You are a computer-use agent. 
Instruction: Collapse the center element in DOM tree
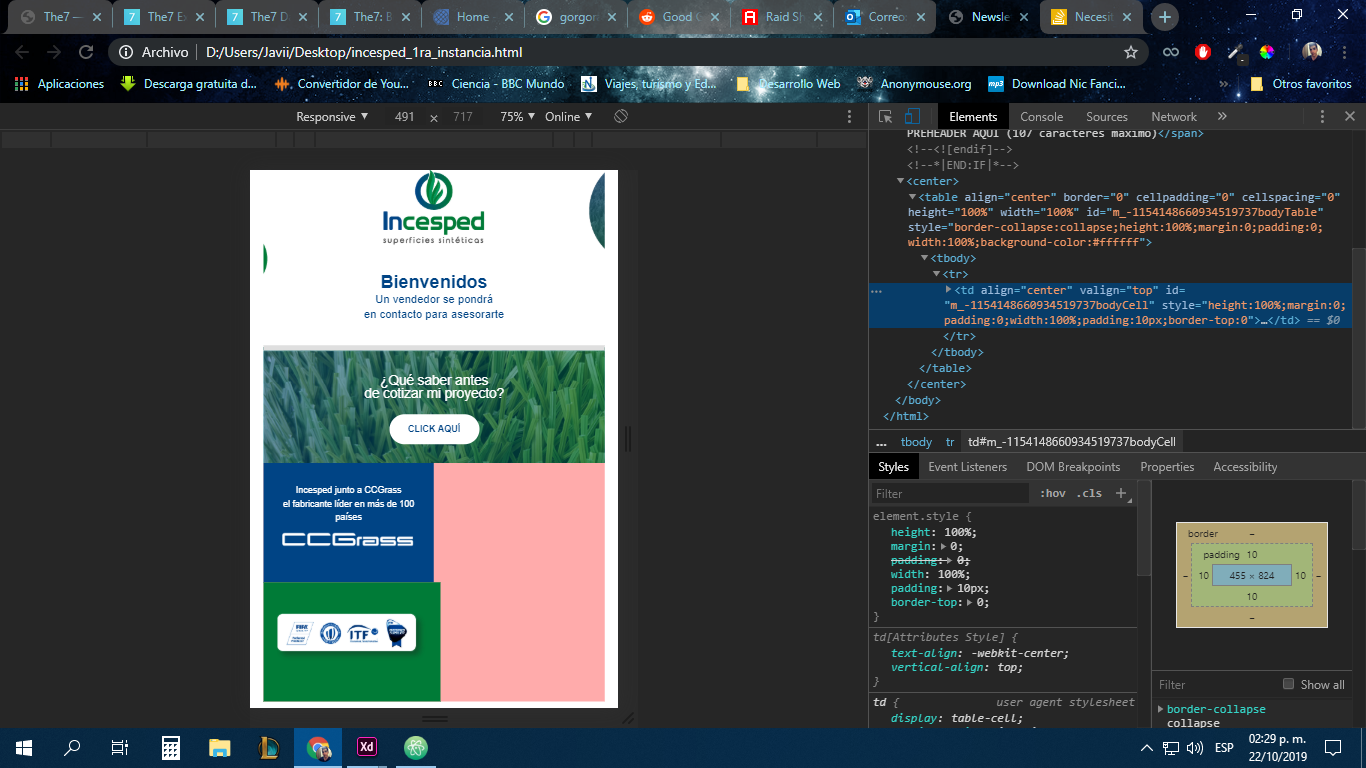(x=900, y=181)
